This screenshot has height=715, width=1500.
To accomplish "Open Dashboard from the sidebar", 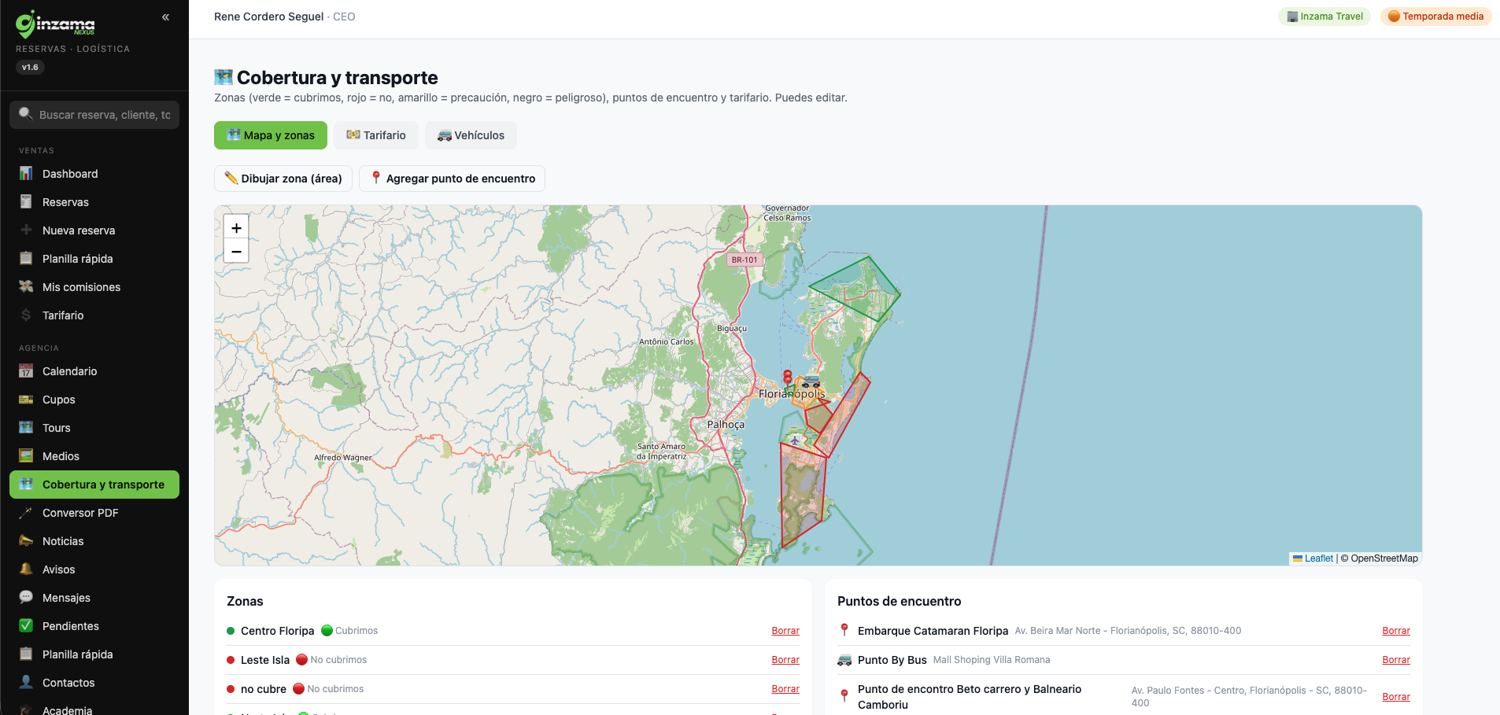I will click(x=94, y=174).
